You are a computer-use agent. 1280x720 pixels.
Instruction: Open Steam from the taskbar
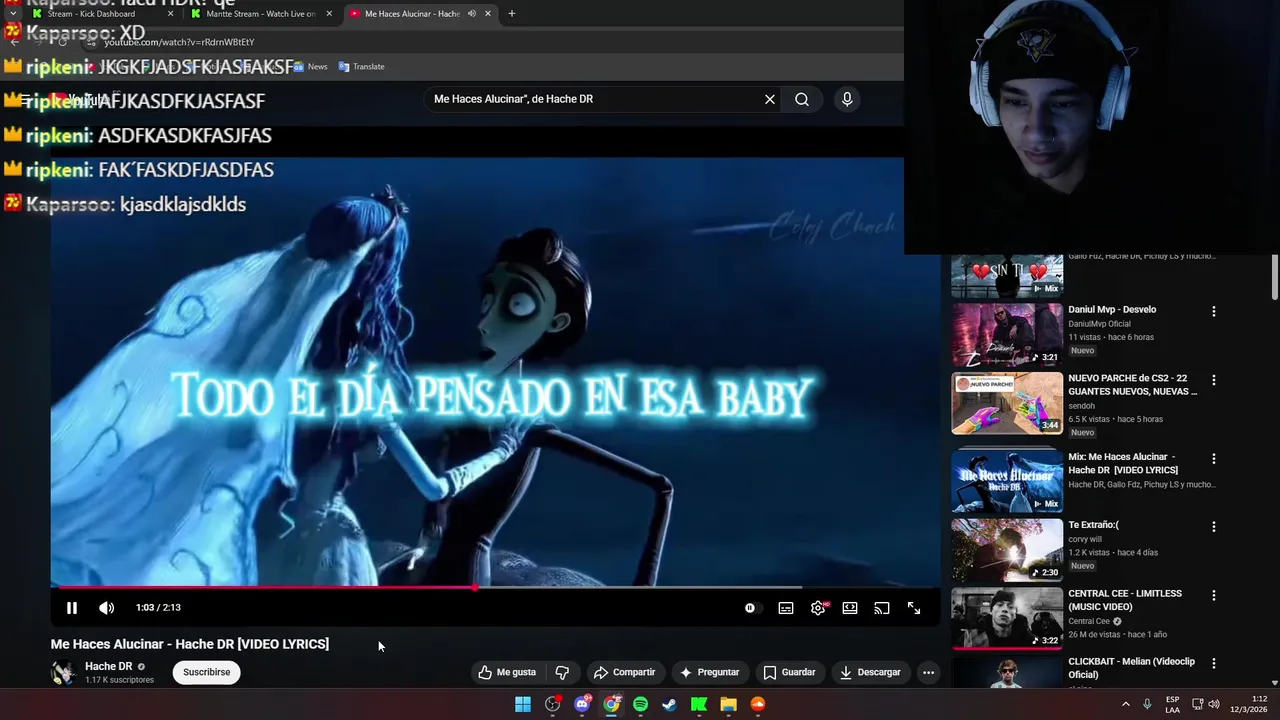click(x=669, y=704)
